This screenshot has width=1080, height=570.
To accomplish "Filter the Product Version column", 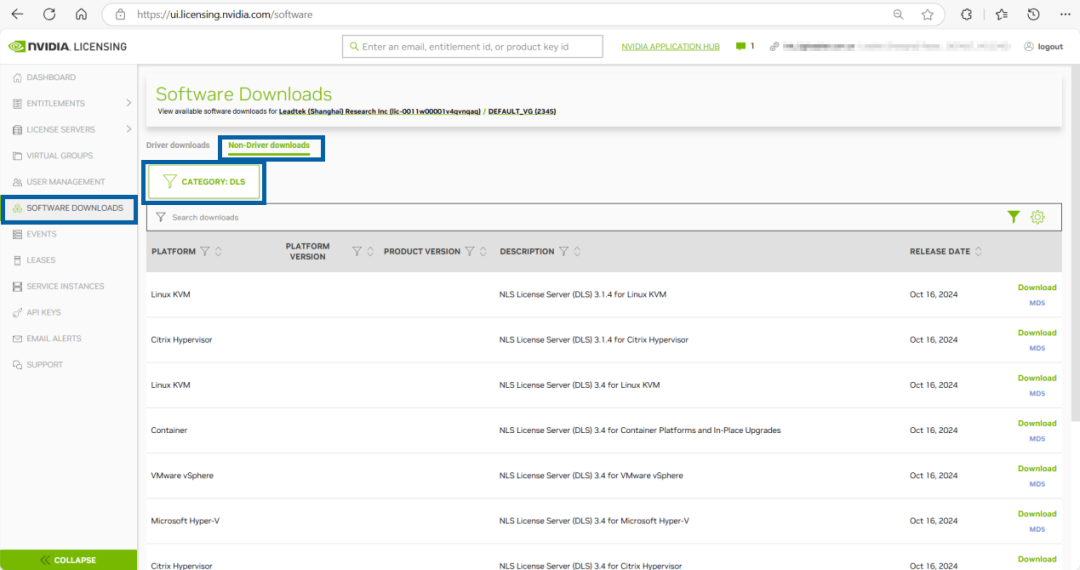I will pos(470,251).
